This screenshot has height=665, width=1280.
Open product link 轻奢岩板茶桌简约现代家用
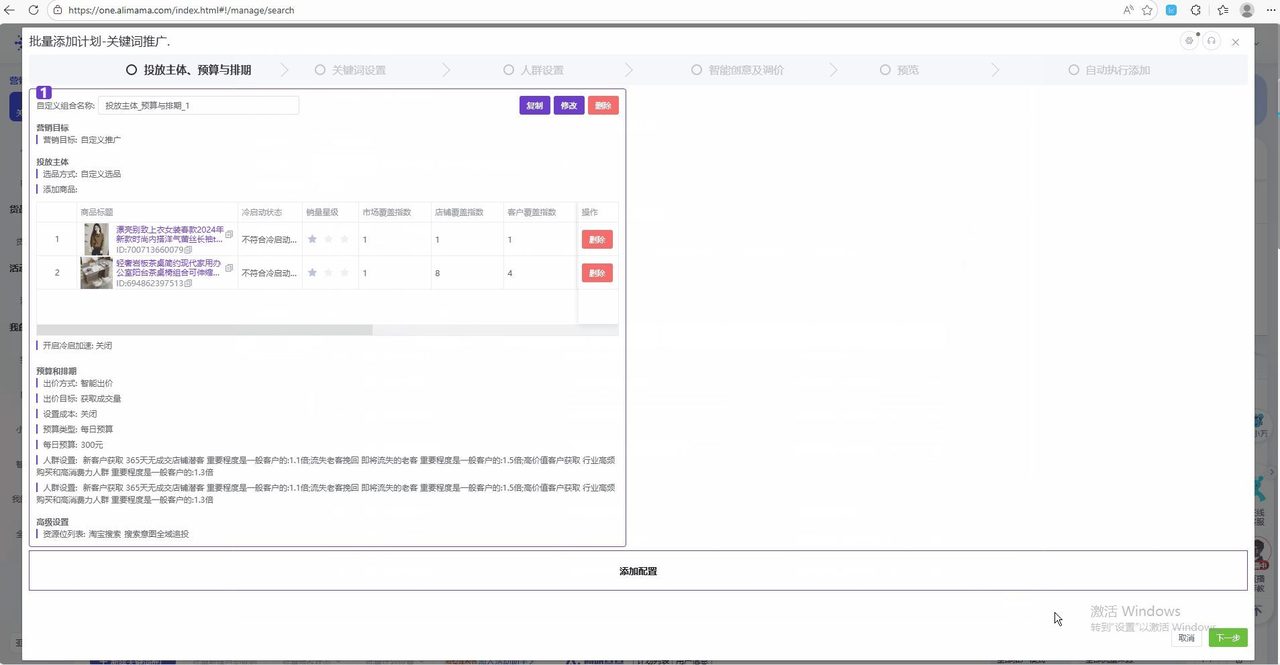[170, 267]
